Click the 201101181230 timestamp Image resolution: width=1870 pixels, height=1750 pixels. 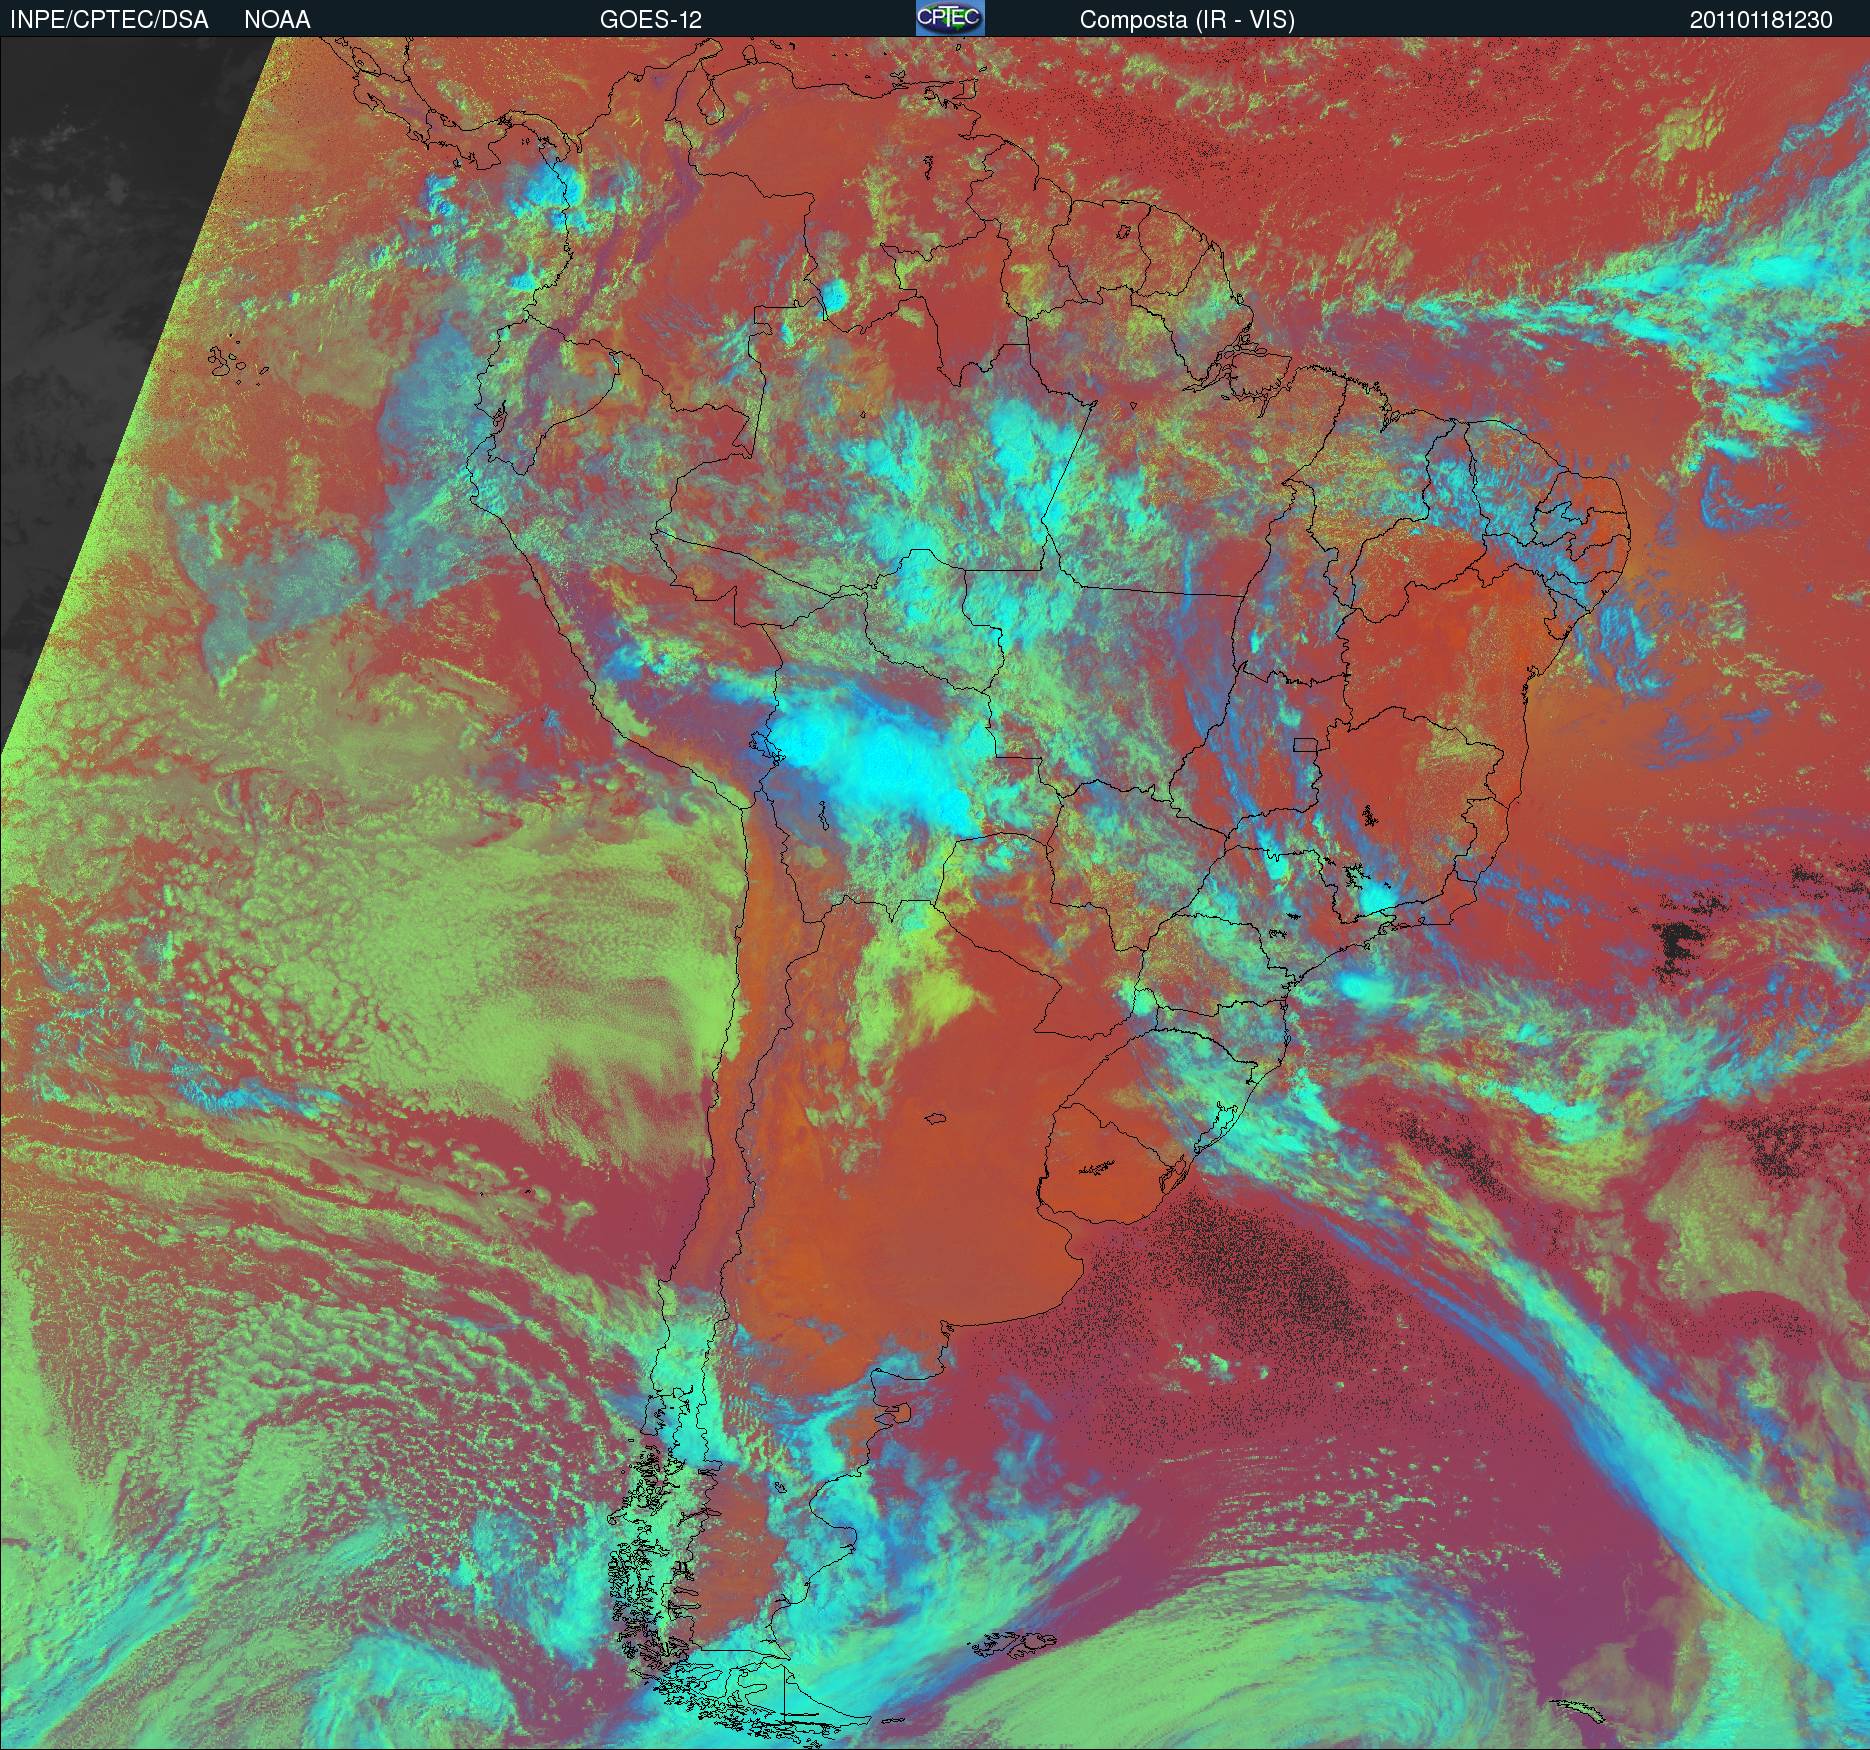[x=1761, y=20]
